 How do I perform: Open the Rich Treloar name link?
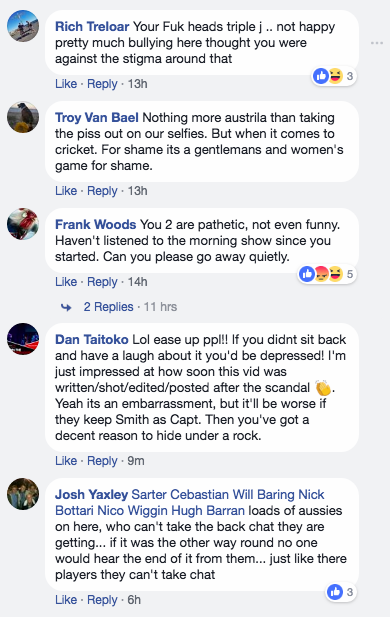(92, 26)
